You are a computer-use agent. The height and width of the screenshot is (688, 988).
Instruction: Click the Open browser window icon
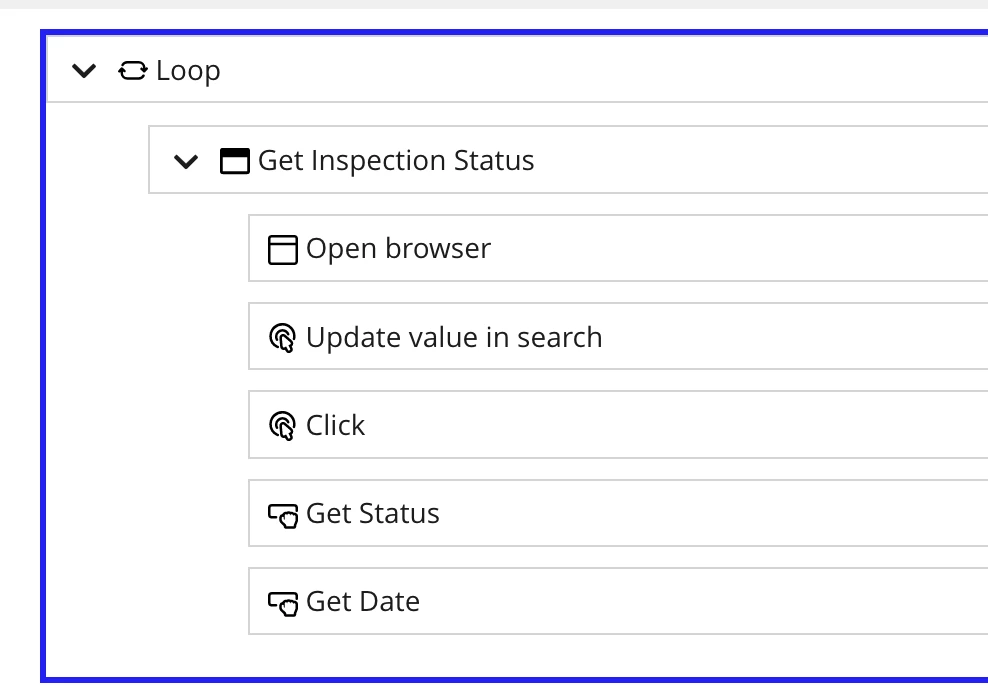point(282,249)
